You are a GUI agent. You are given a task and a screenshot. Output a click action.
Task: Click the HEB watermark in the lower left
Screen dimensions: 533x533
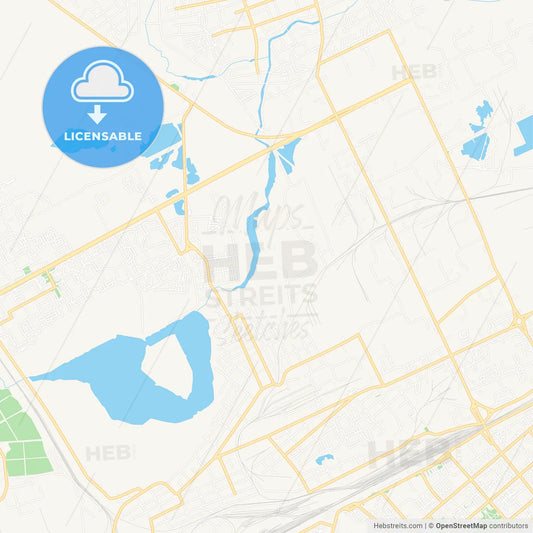(109, 453)
